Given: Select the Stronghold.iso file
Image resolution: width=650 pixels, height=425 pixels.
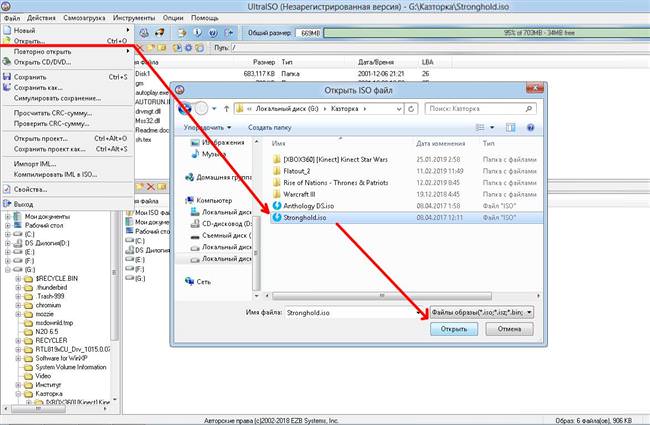Looking at the screenshot, I should 406,217.
